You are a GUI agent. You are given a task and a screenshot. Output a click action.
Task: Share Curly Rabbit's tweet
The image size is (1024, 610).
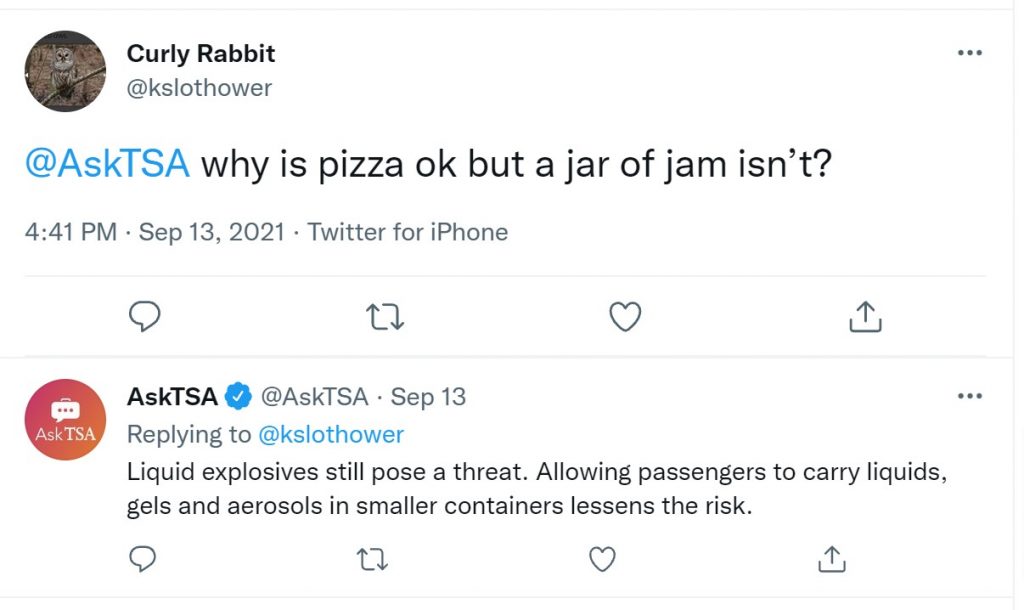point(865,317)
